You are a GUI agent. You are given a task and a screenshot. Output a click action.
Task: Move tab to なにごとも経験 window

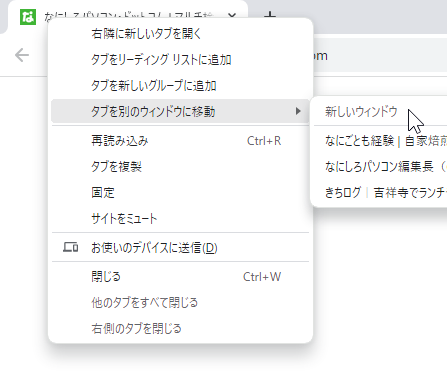pos(380,141)
